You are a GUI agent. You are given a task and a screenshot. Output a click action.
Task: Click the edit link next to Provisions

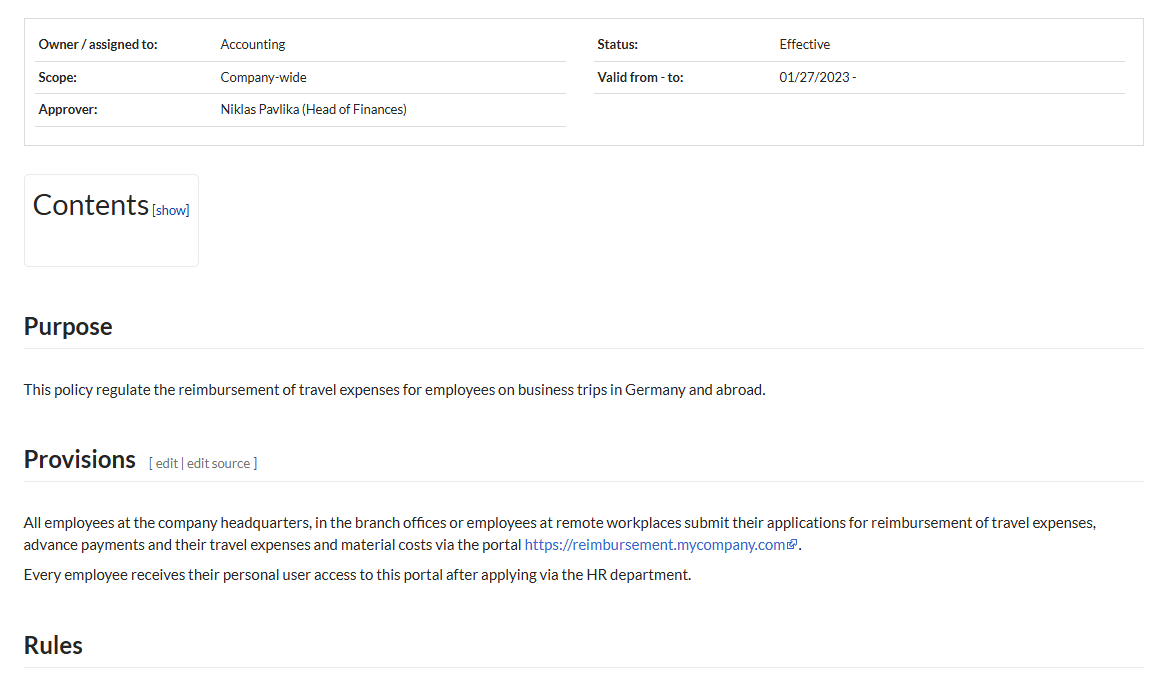(167, 463)
